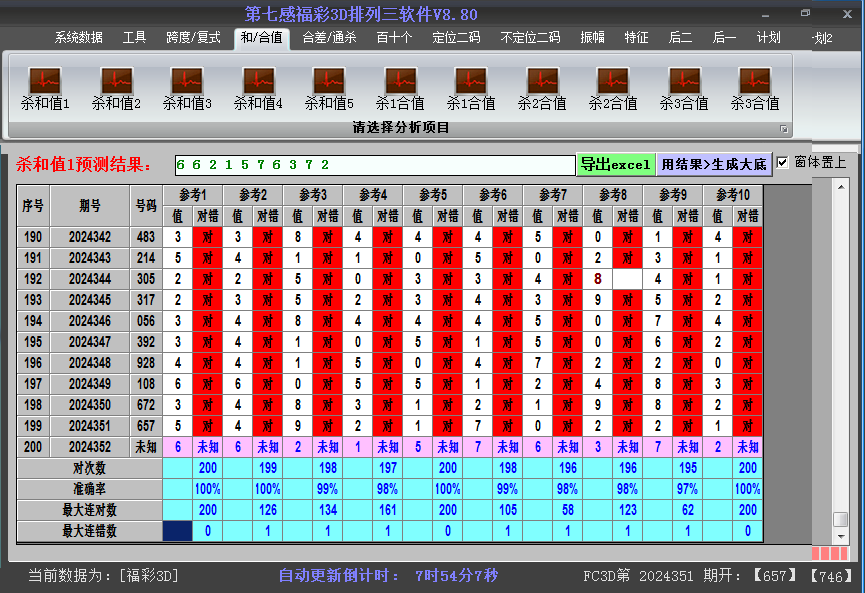Focus the 杀和值1预测结果 output field
The width and height of the screenshot is (865, 593).
(375, 165)
